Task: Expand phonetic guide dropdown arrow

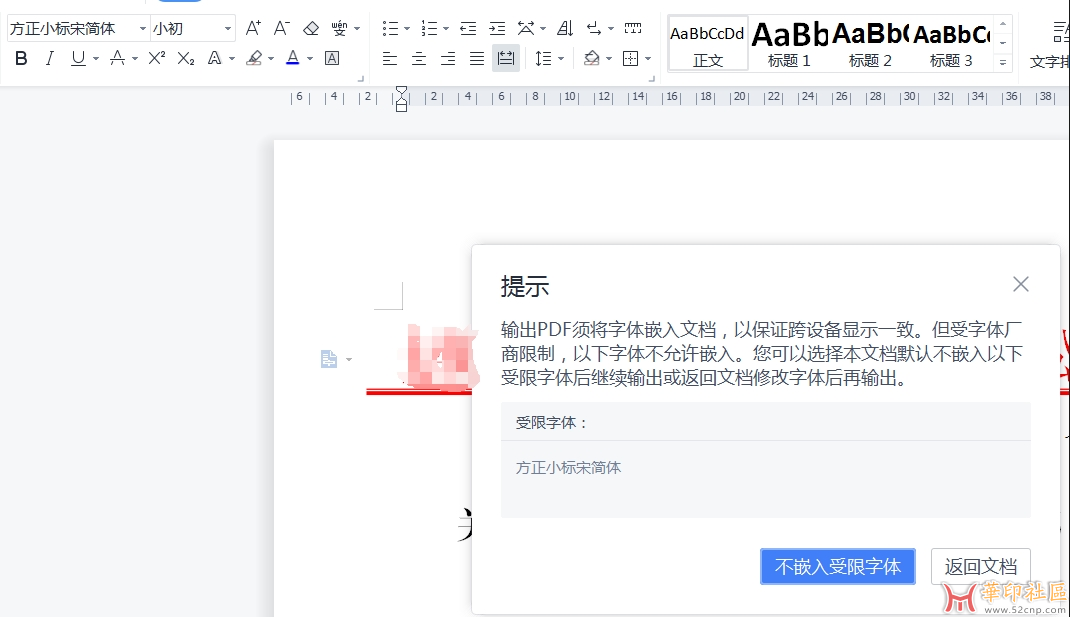Action: [357, 29]
